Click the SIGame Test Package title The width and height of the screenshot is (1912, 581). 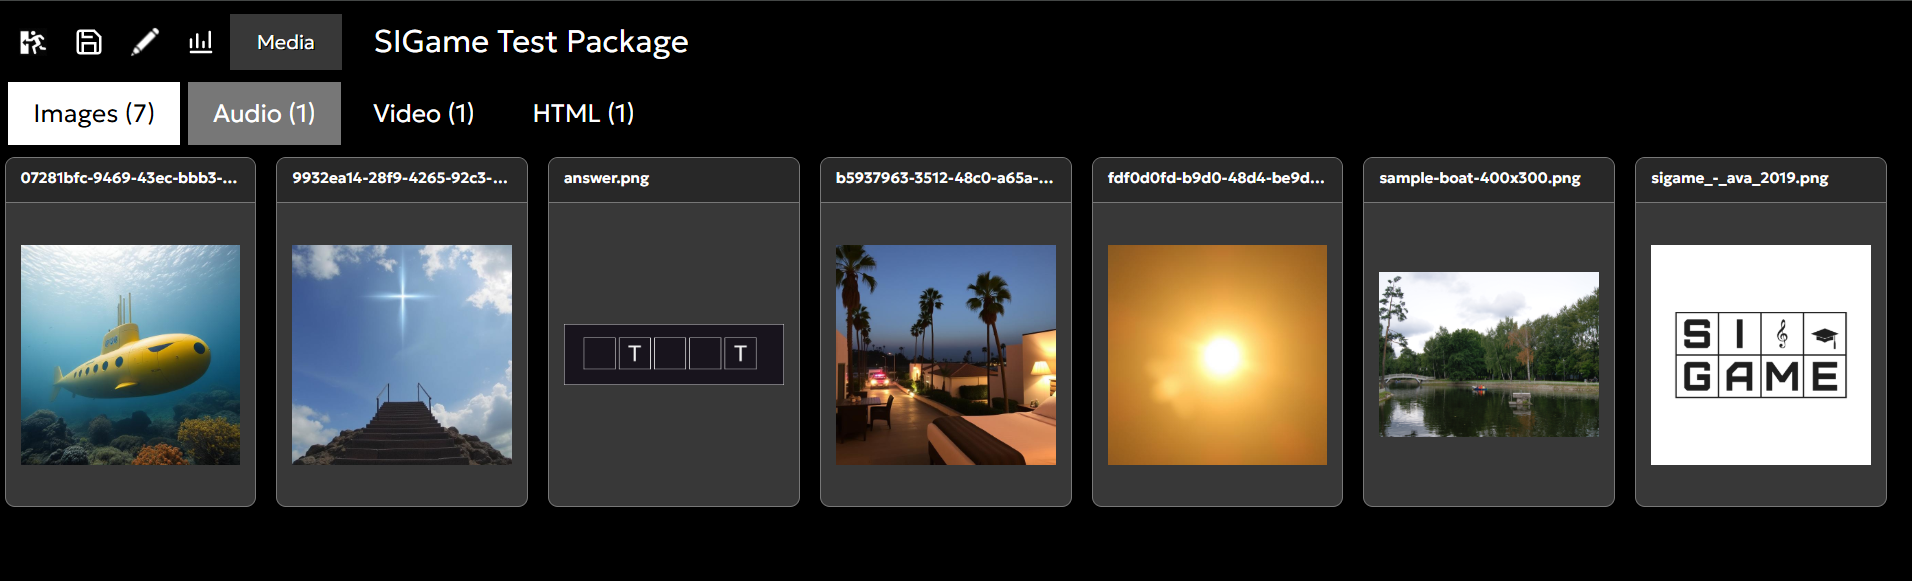[x=531, y=42]
